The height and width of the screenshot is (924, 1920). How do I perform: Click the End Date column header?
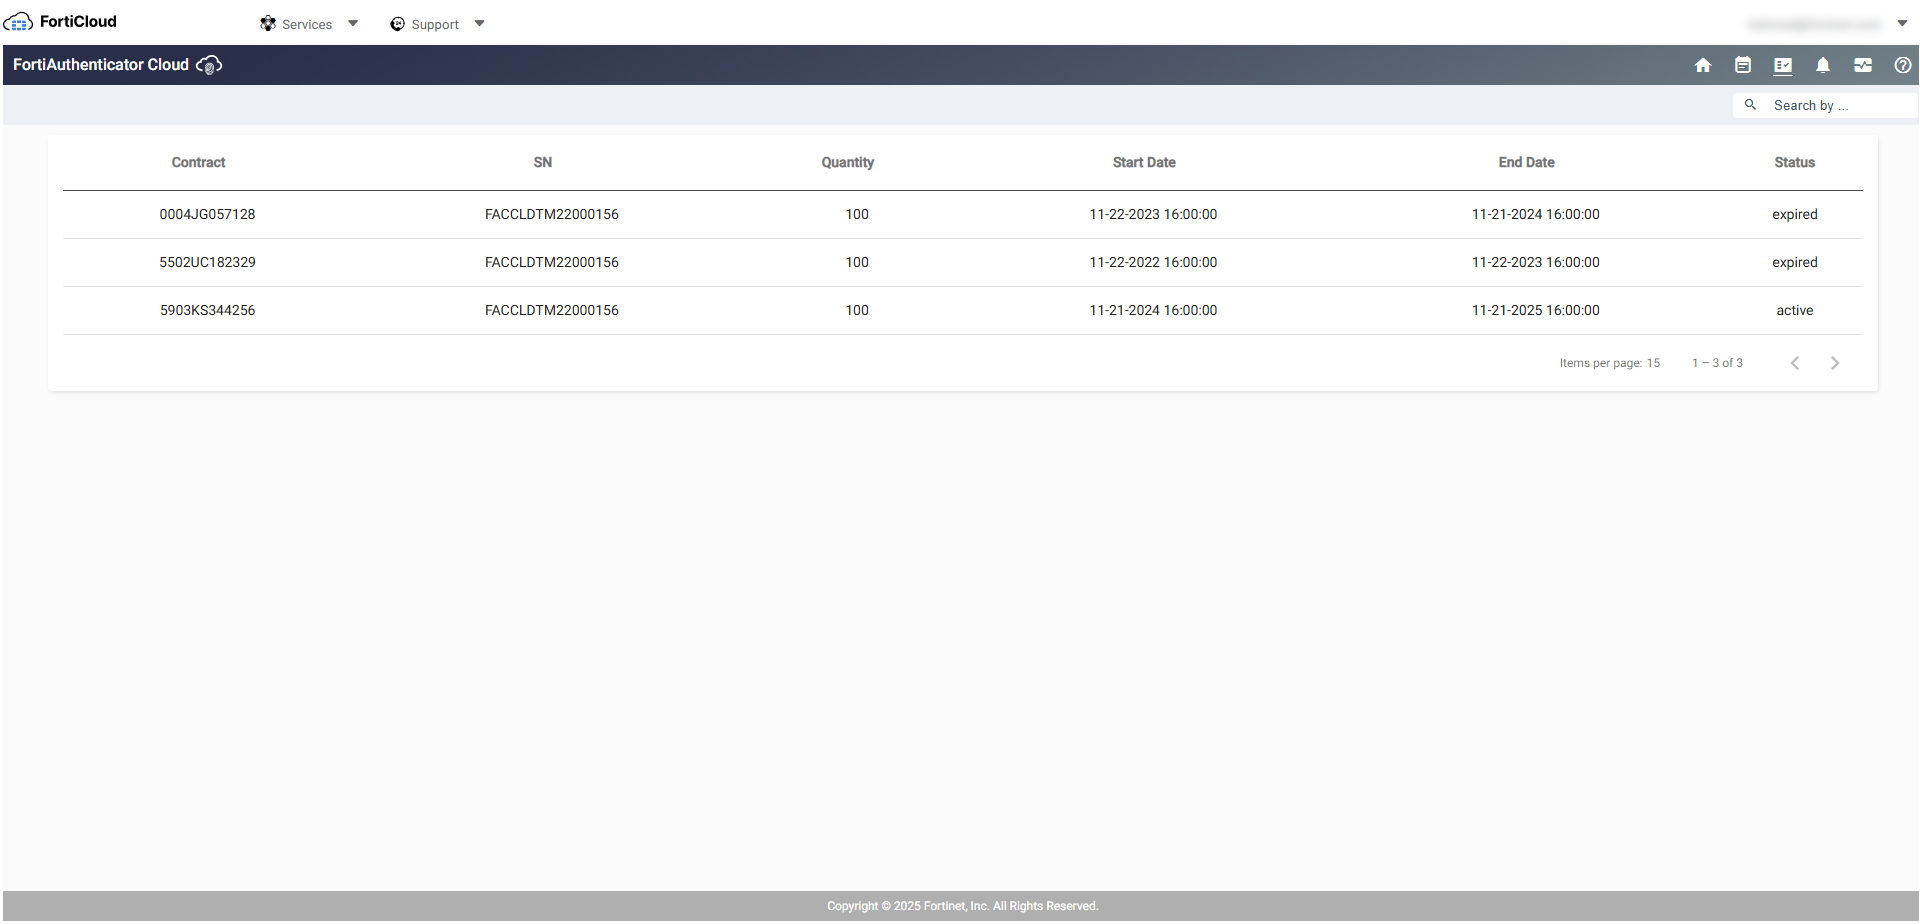pyautogui.click(x=1526, y=162)
